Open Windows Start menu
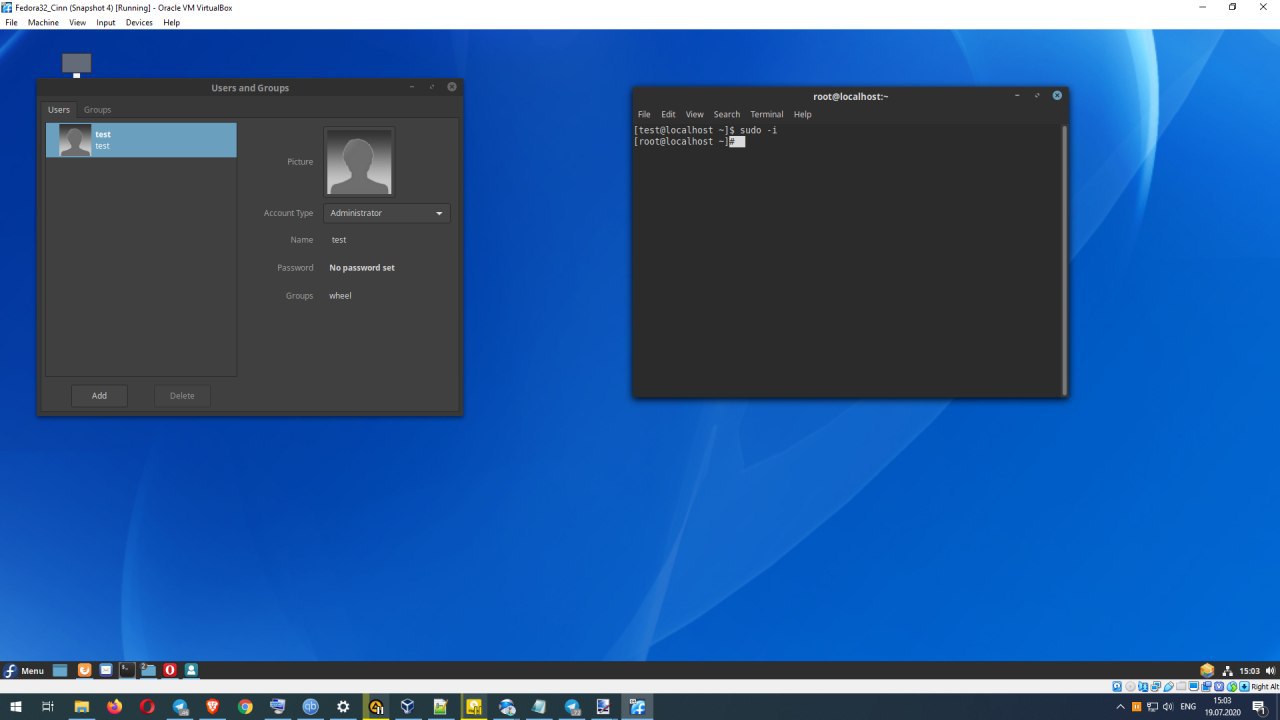 (x=16, y=706)
